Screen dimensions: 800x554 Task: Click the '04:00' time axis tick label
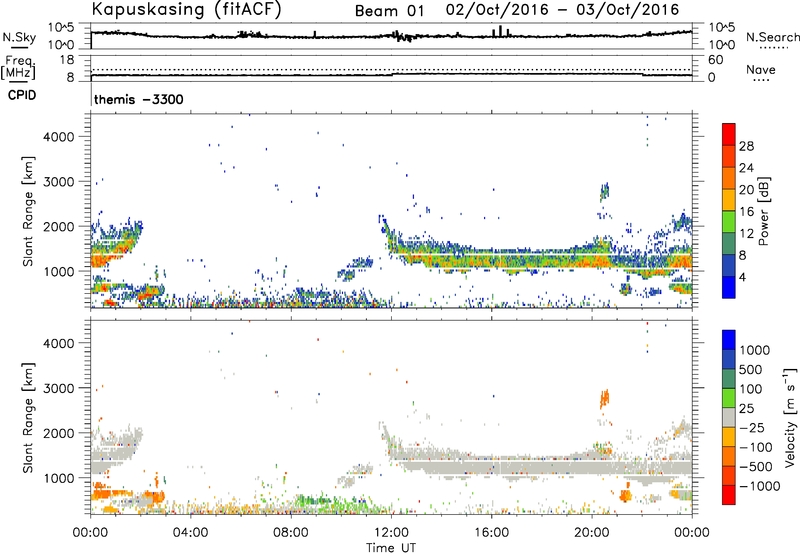tap(190, 533)
